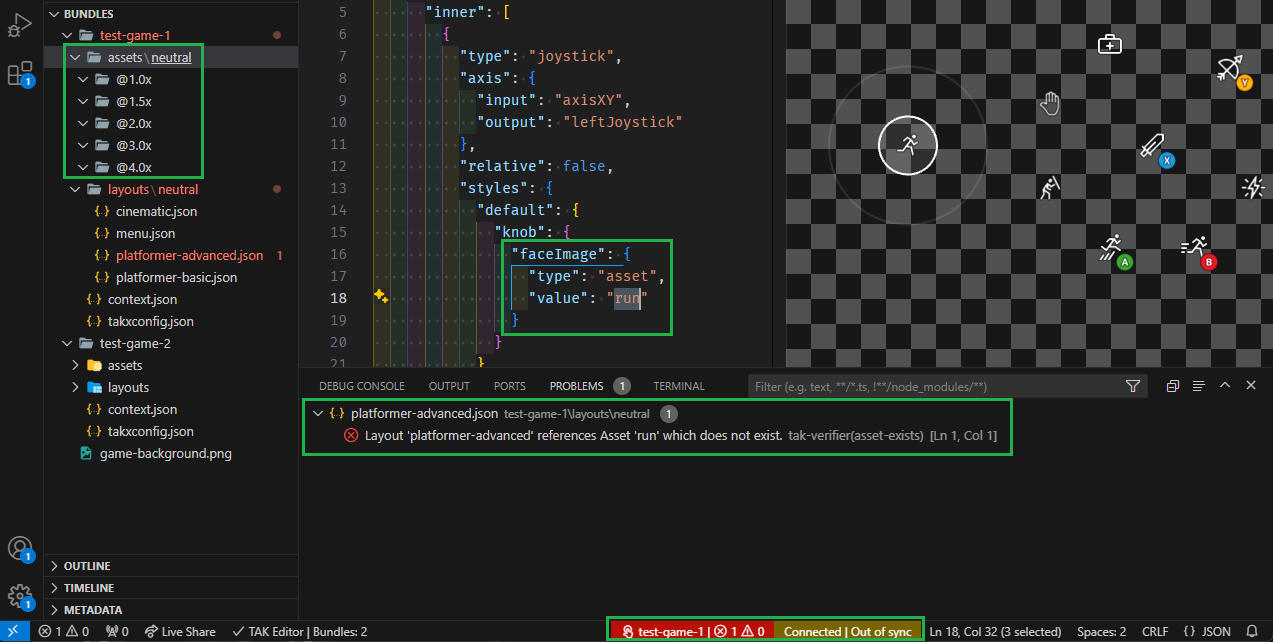1273x642 pixels.
Task: Click the 'run' does not exist error message
Action: point(574,435)
